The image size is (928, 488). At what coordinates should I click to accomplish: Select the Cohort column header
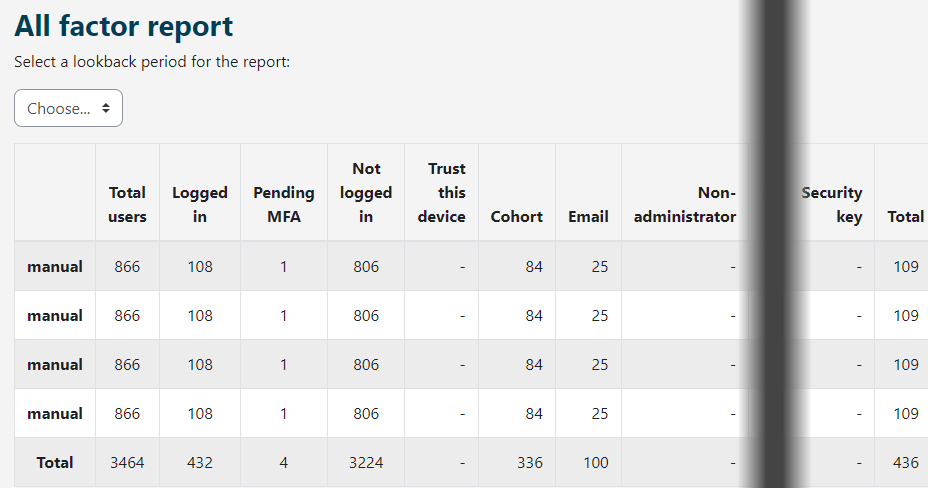516,216
